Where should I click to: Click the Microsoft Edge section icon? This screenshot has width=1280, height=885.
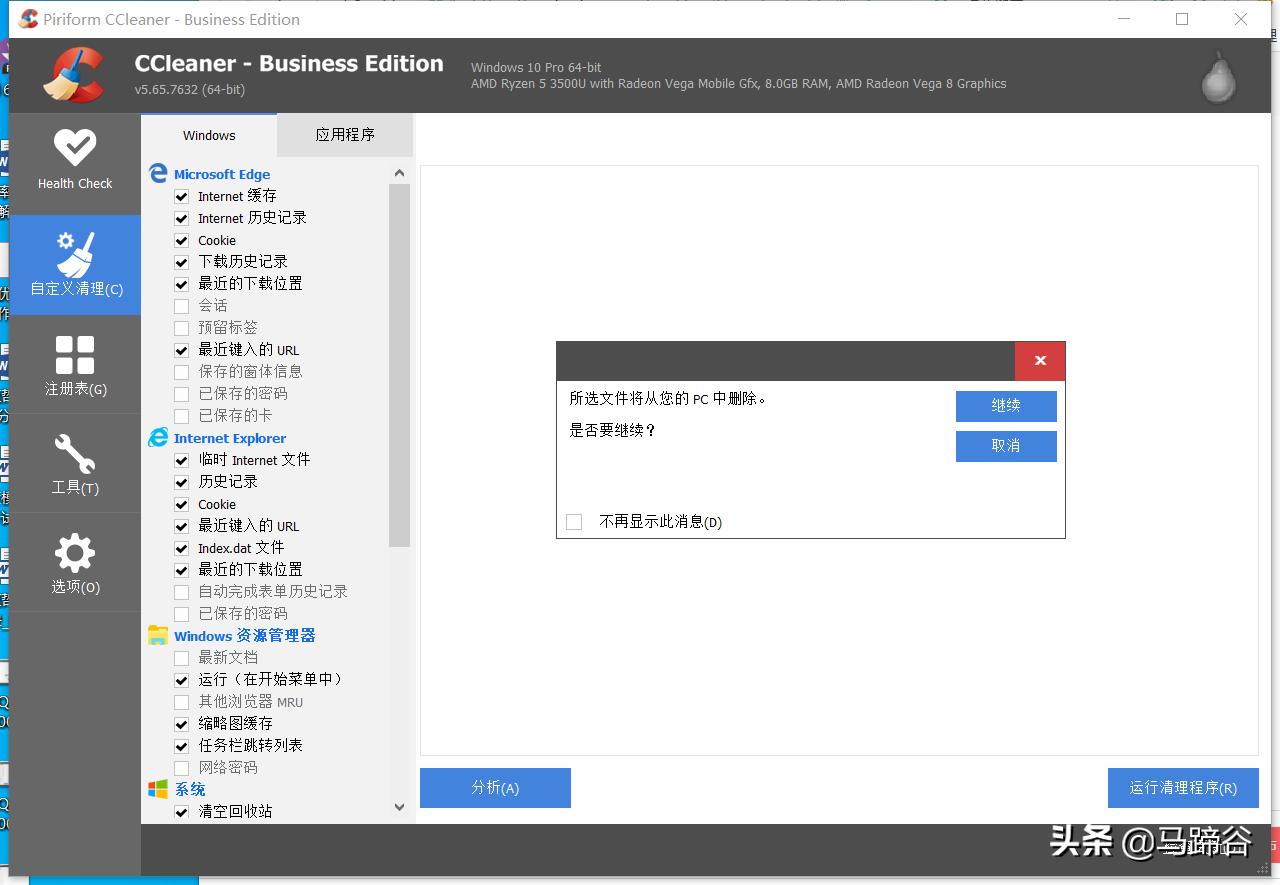click(x=158, y=174)
